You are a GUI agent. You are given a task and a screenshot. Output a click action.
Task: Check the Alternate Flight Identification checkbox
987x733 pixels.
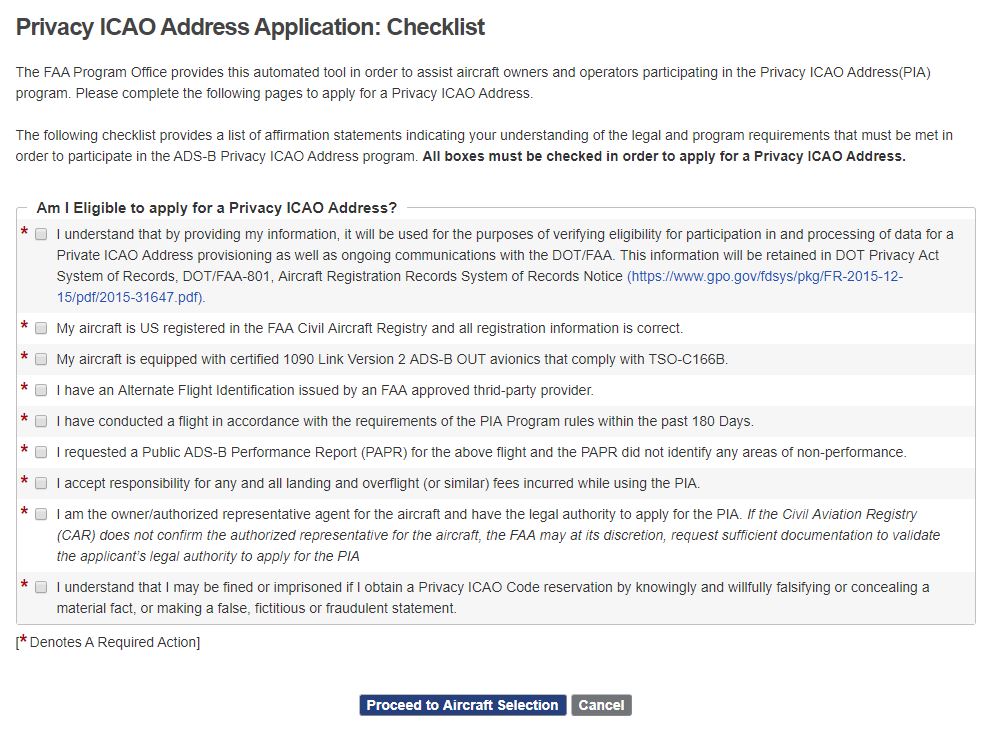coord(41,390)
